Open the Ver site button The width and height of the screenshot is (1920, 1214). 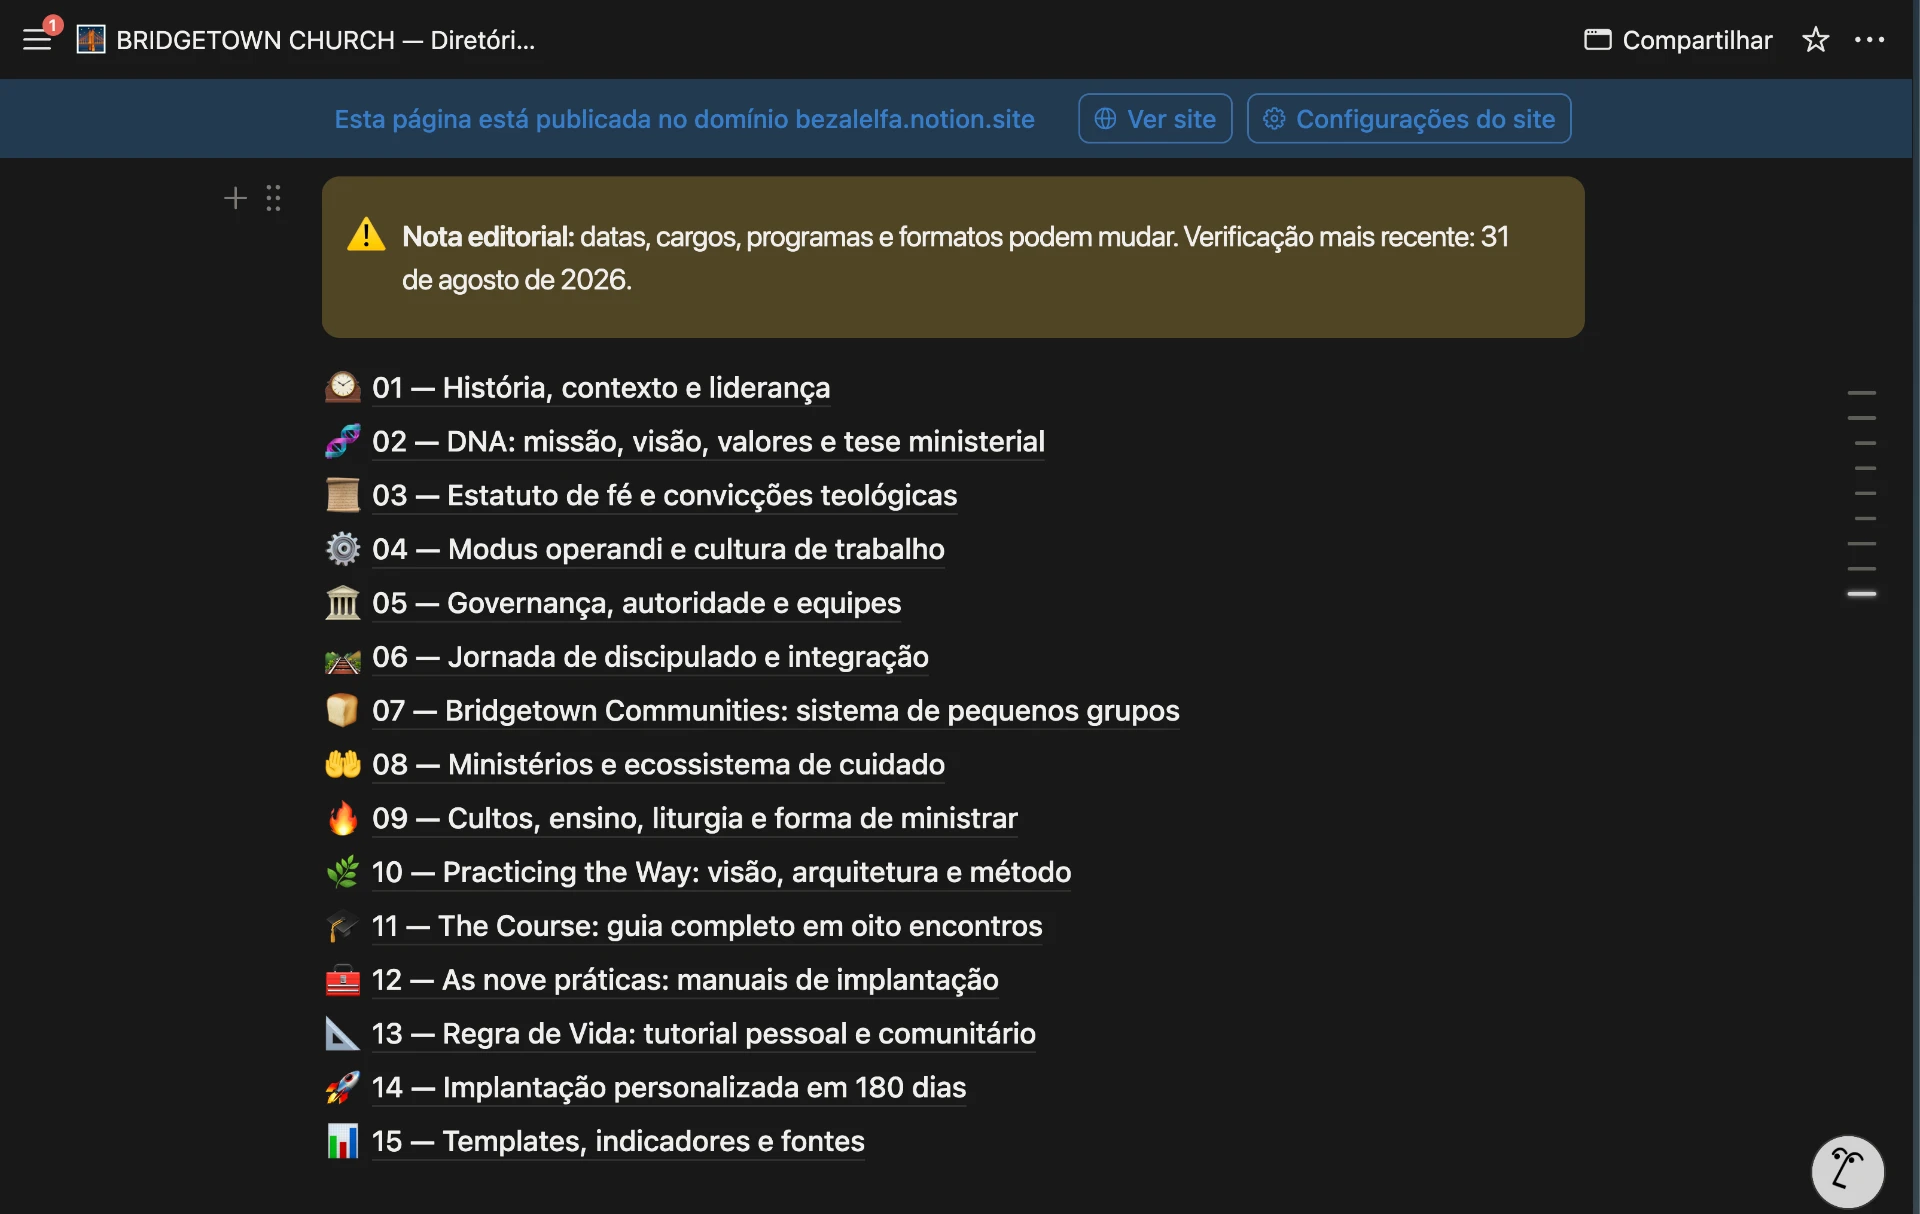[1155, 119]
